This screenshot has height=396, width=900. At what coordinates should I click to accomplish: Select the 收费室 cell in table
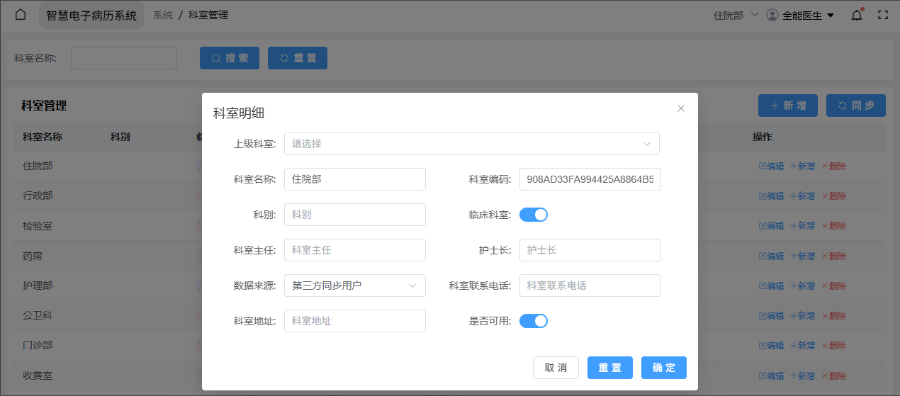click(38, 376)
